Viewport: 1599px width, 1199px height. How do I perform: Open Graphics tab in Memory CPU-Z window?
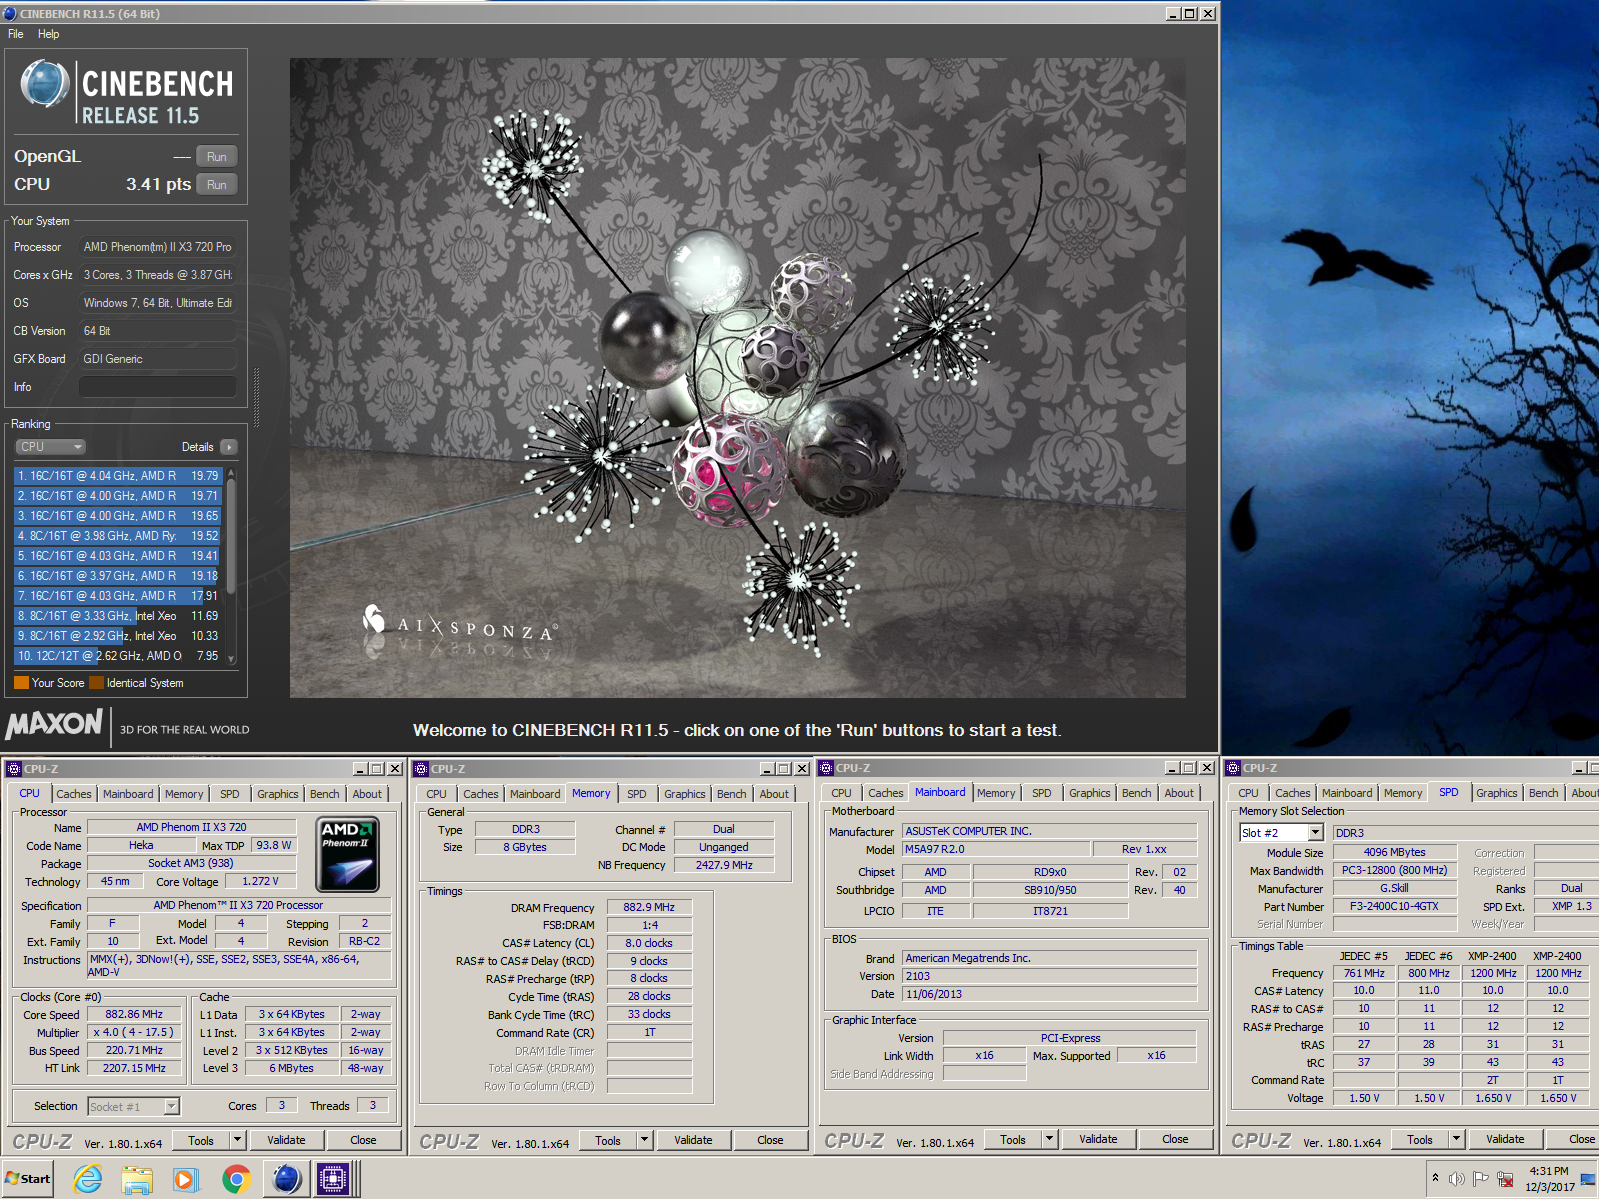click(684, 794)
